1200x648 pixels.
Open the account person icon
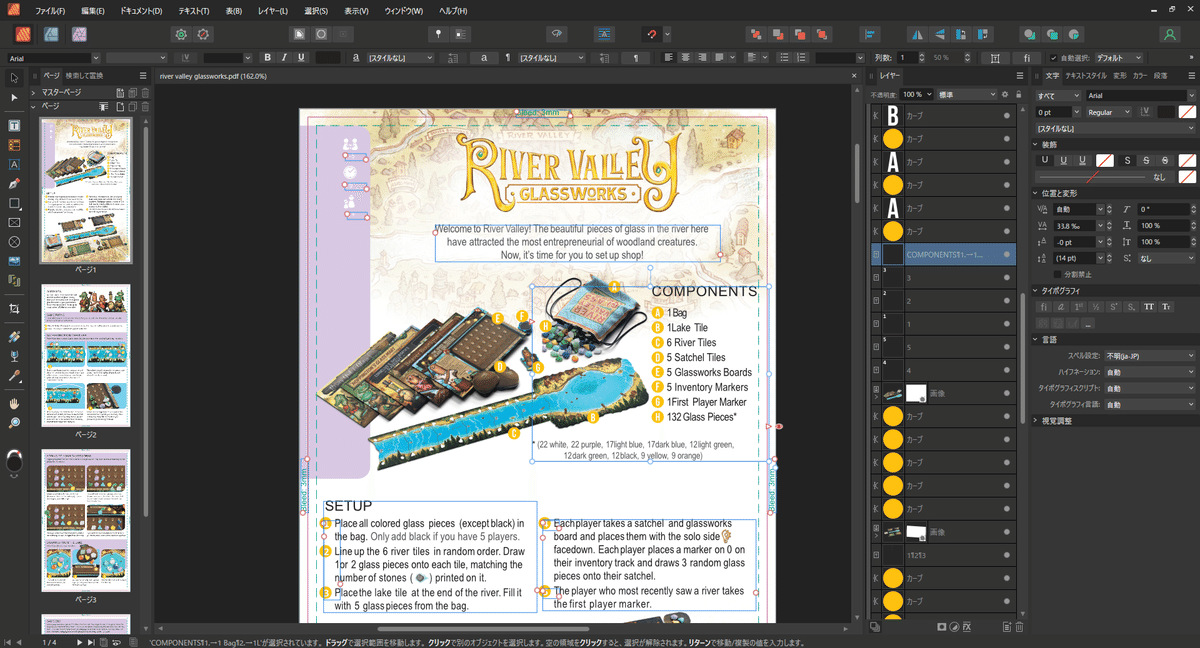[x=1169, y=34]
